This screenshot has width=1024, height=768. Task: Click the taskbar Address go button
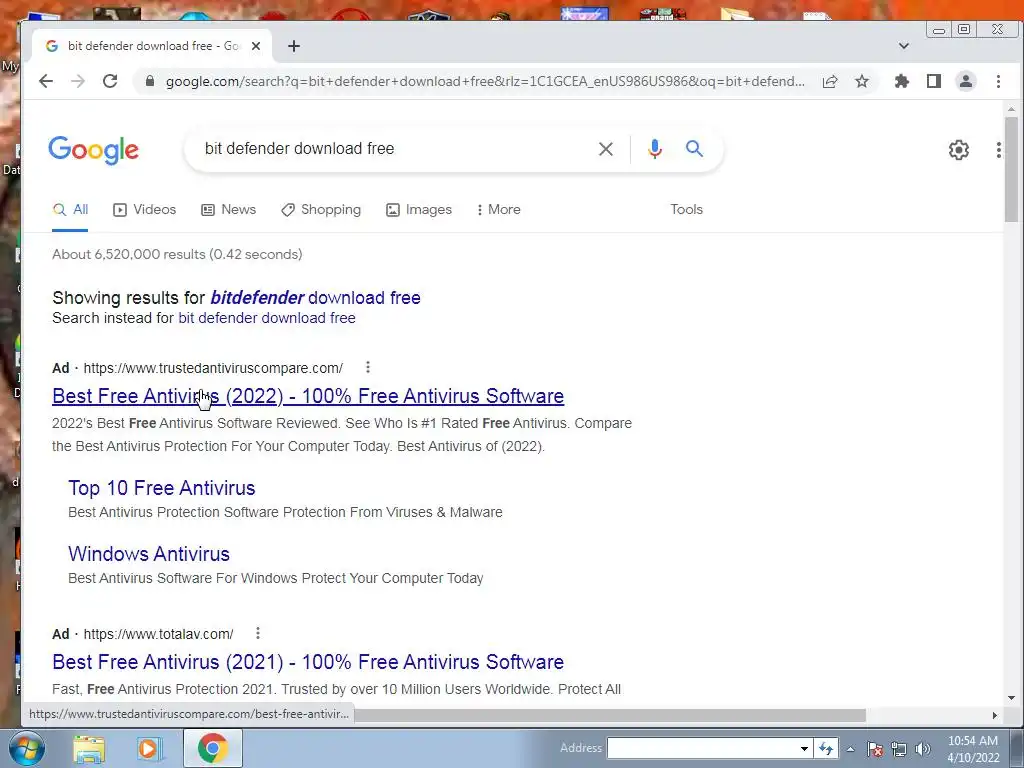pos(825,748)
